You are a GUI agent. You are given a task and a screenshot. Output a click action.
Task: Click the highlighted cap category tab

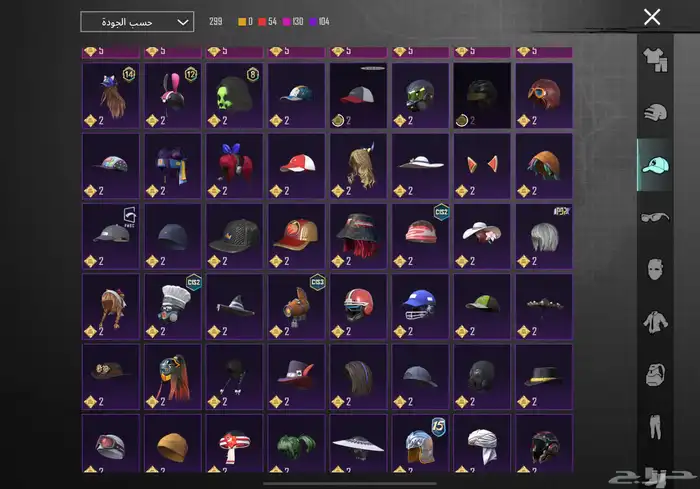(x=655, y=165)
